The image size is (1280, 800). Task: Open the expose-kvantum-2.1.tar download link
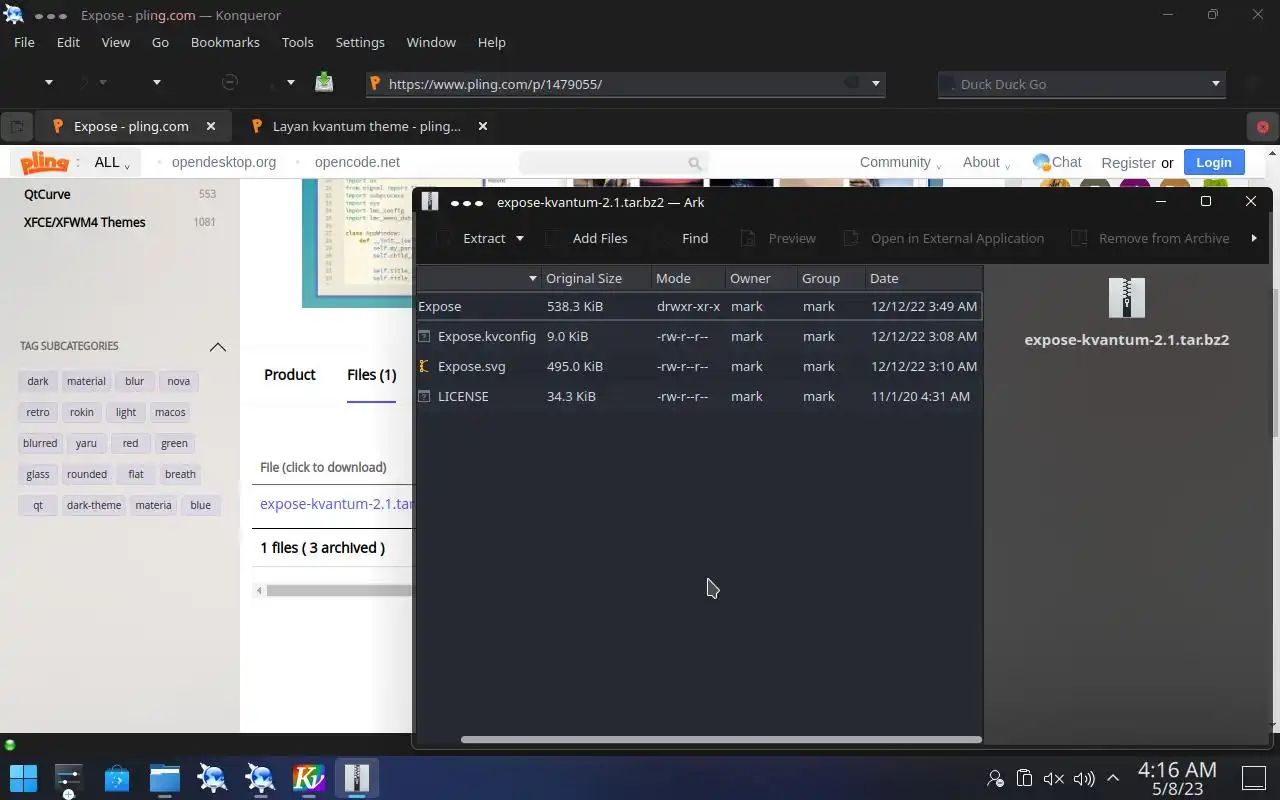tap(336, 504)
